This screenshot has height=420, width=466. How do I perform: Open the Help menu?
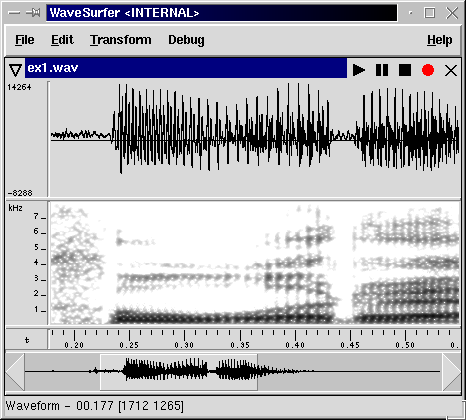440,40
